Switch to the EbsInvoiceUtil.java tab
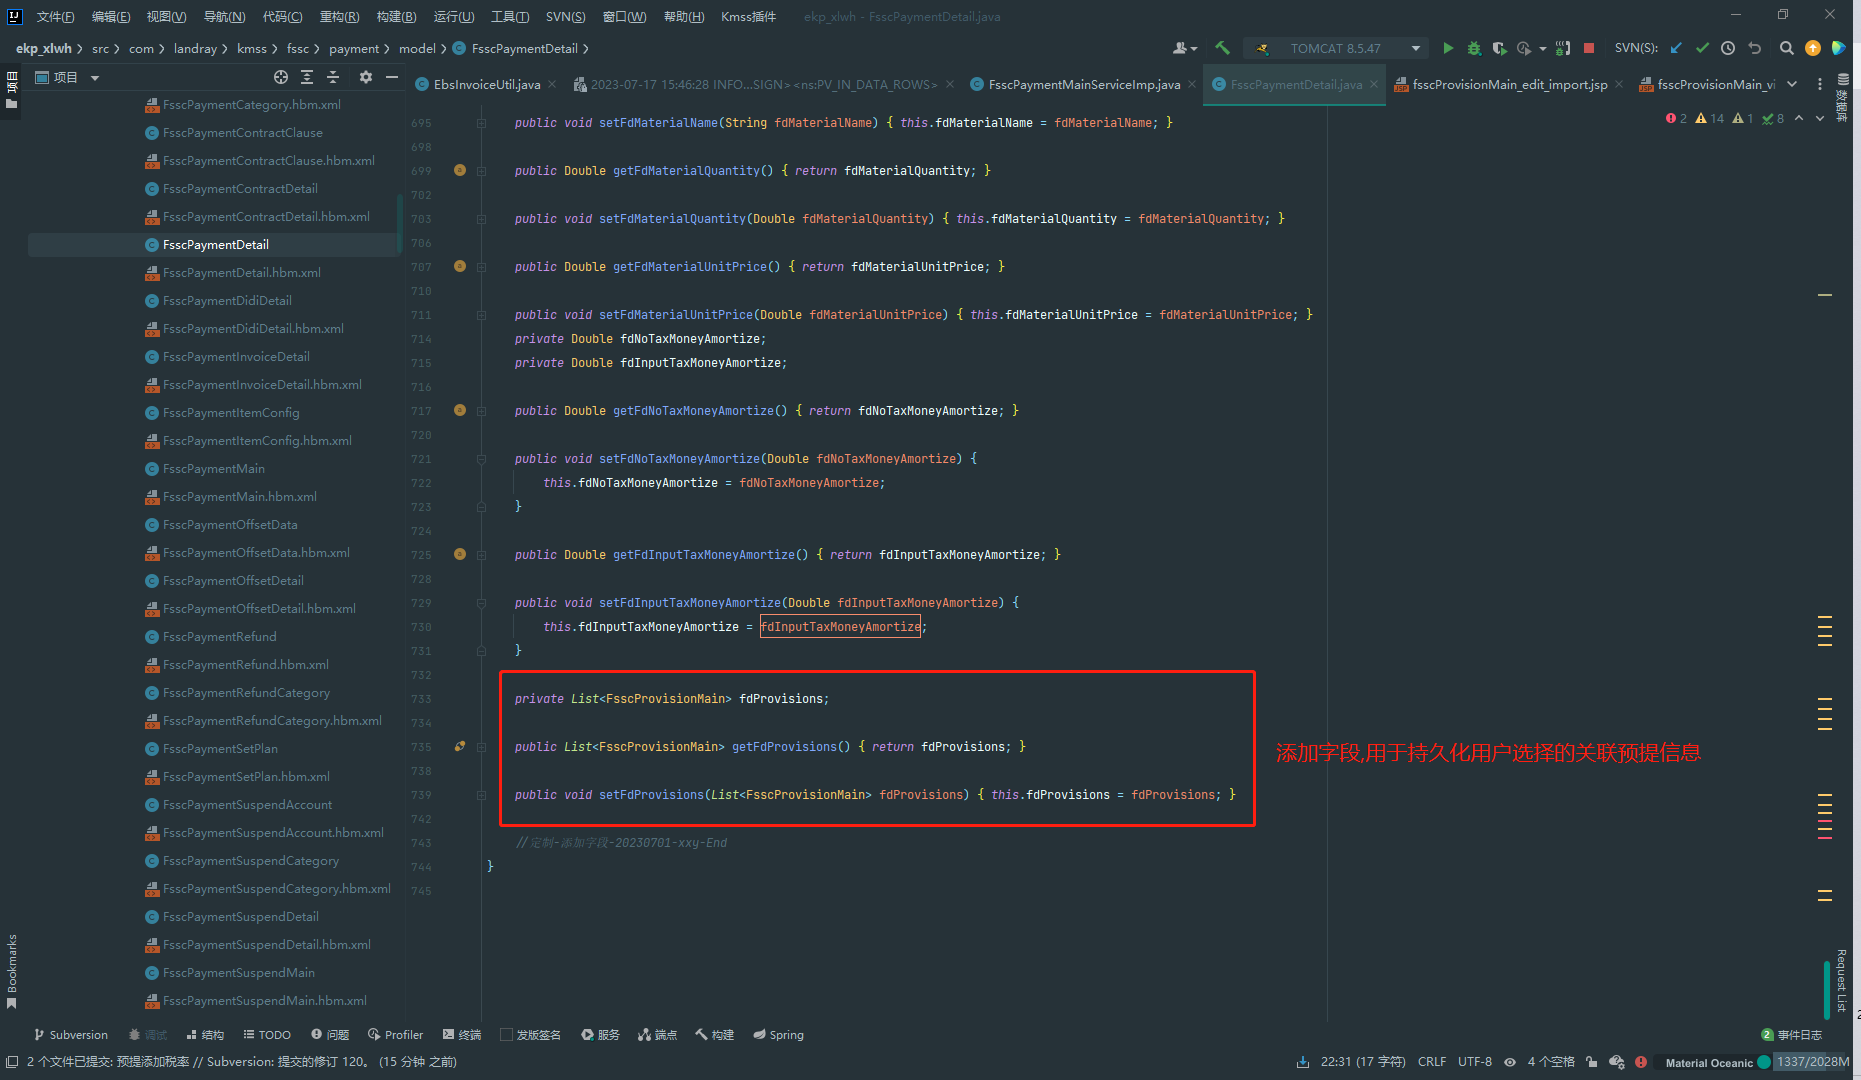 [x=486, y=84]
